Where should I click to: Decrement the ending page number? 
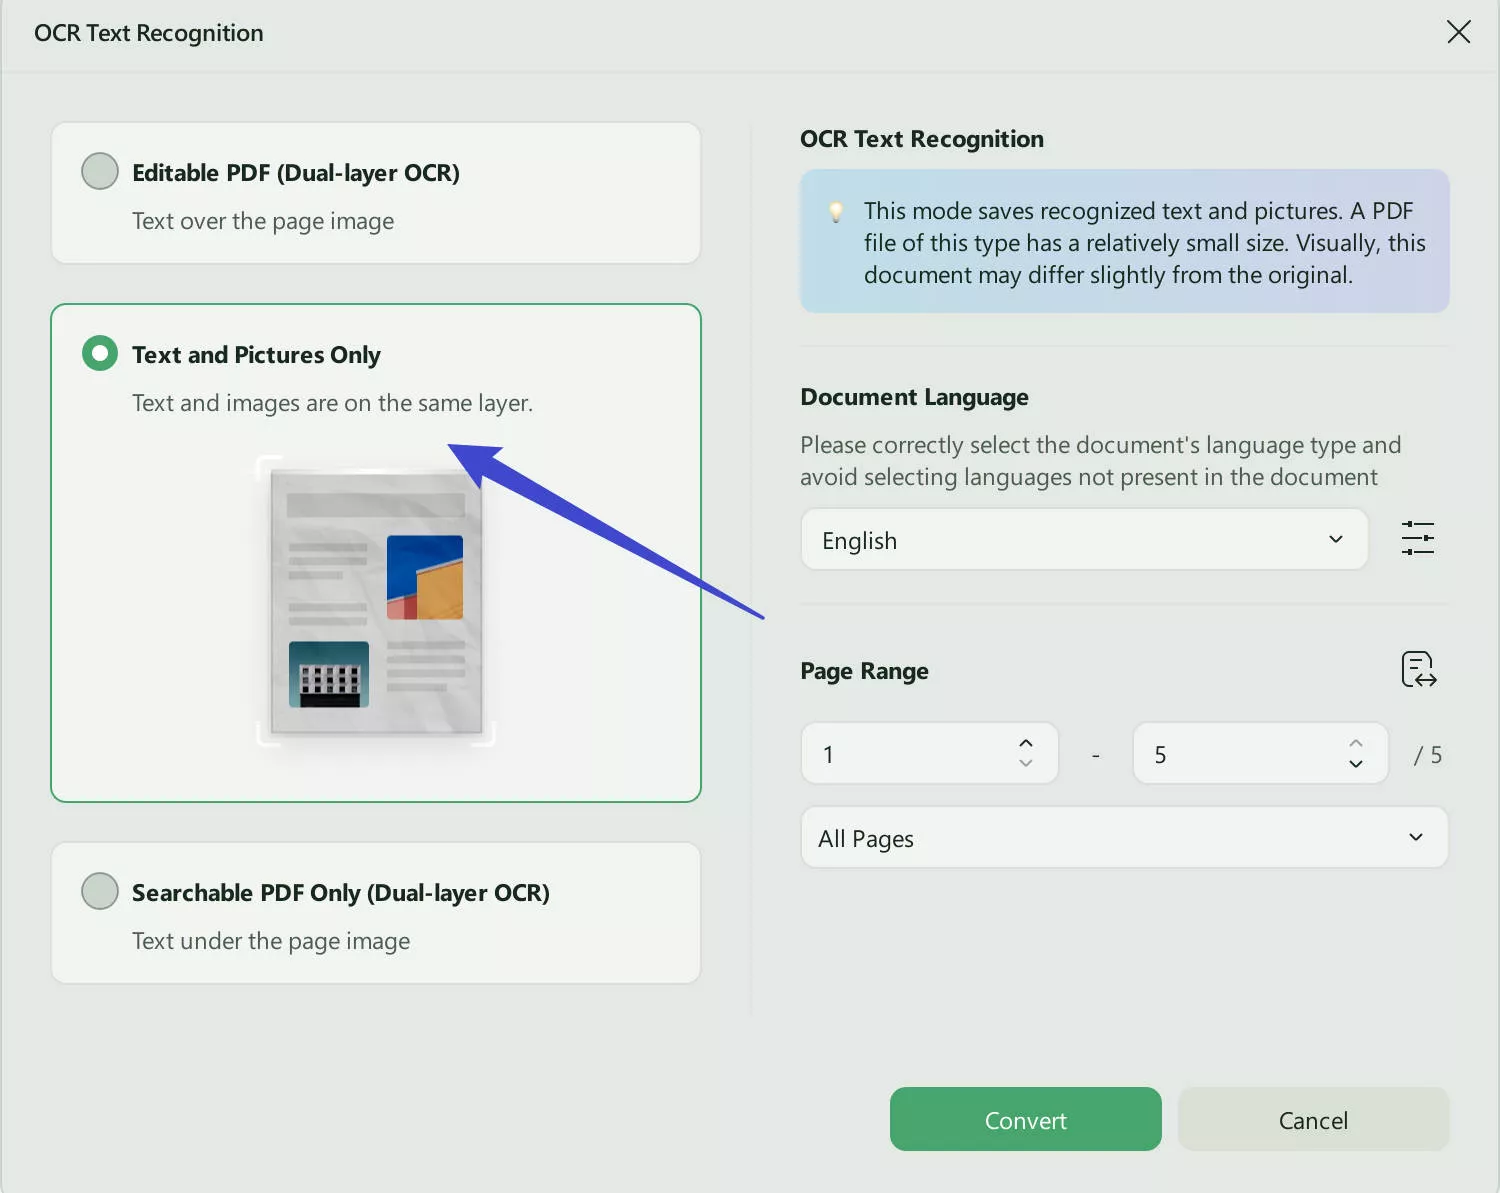click(x=1355, y=764)
